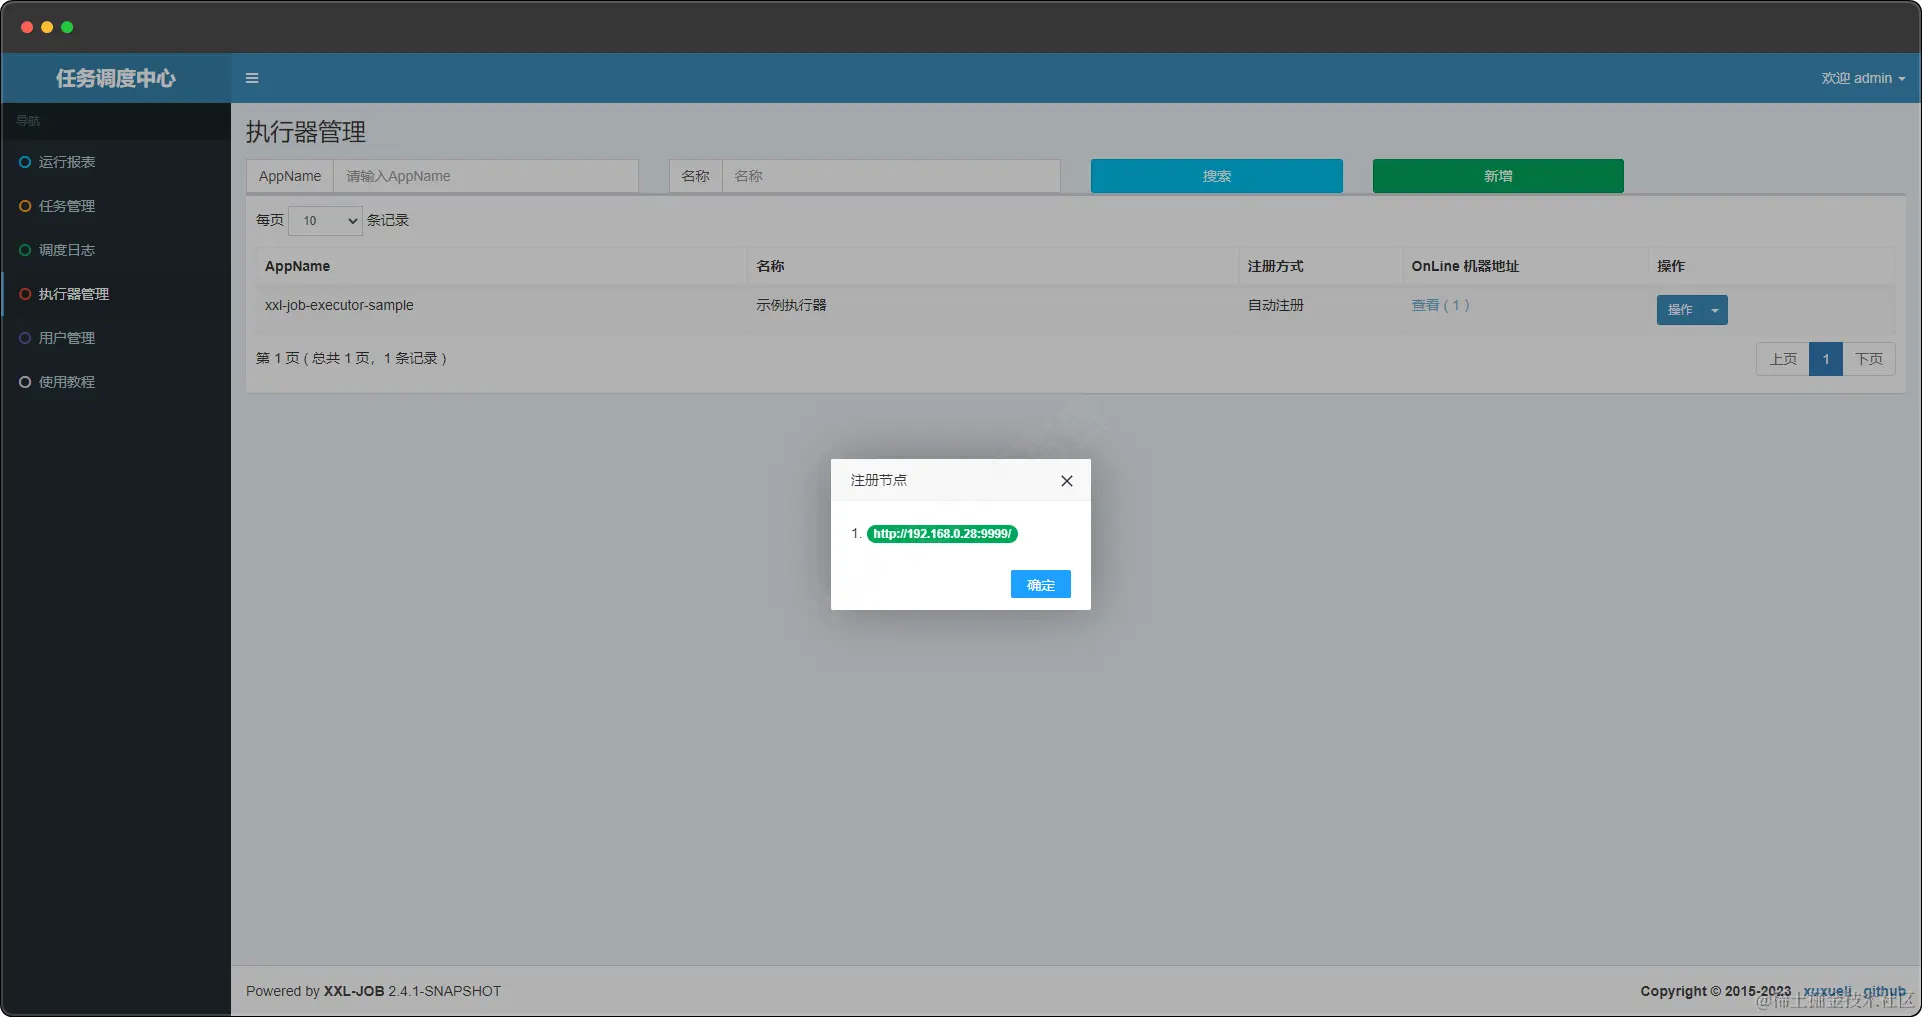
Task: Click the macOS green fullscreen button
Action: [x=67, y=27]
